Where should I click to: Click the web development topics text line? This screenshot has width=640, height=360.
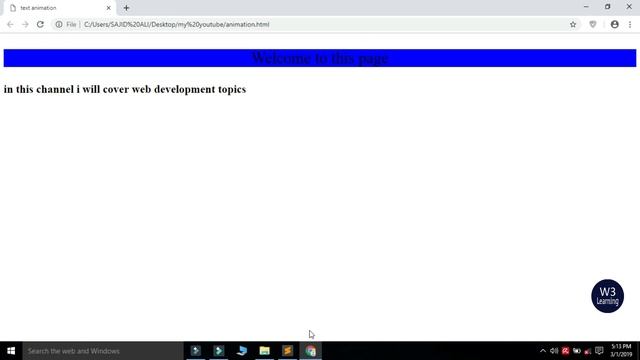coord(125,89)
